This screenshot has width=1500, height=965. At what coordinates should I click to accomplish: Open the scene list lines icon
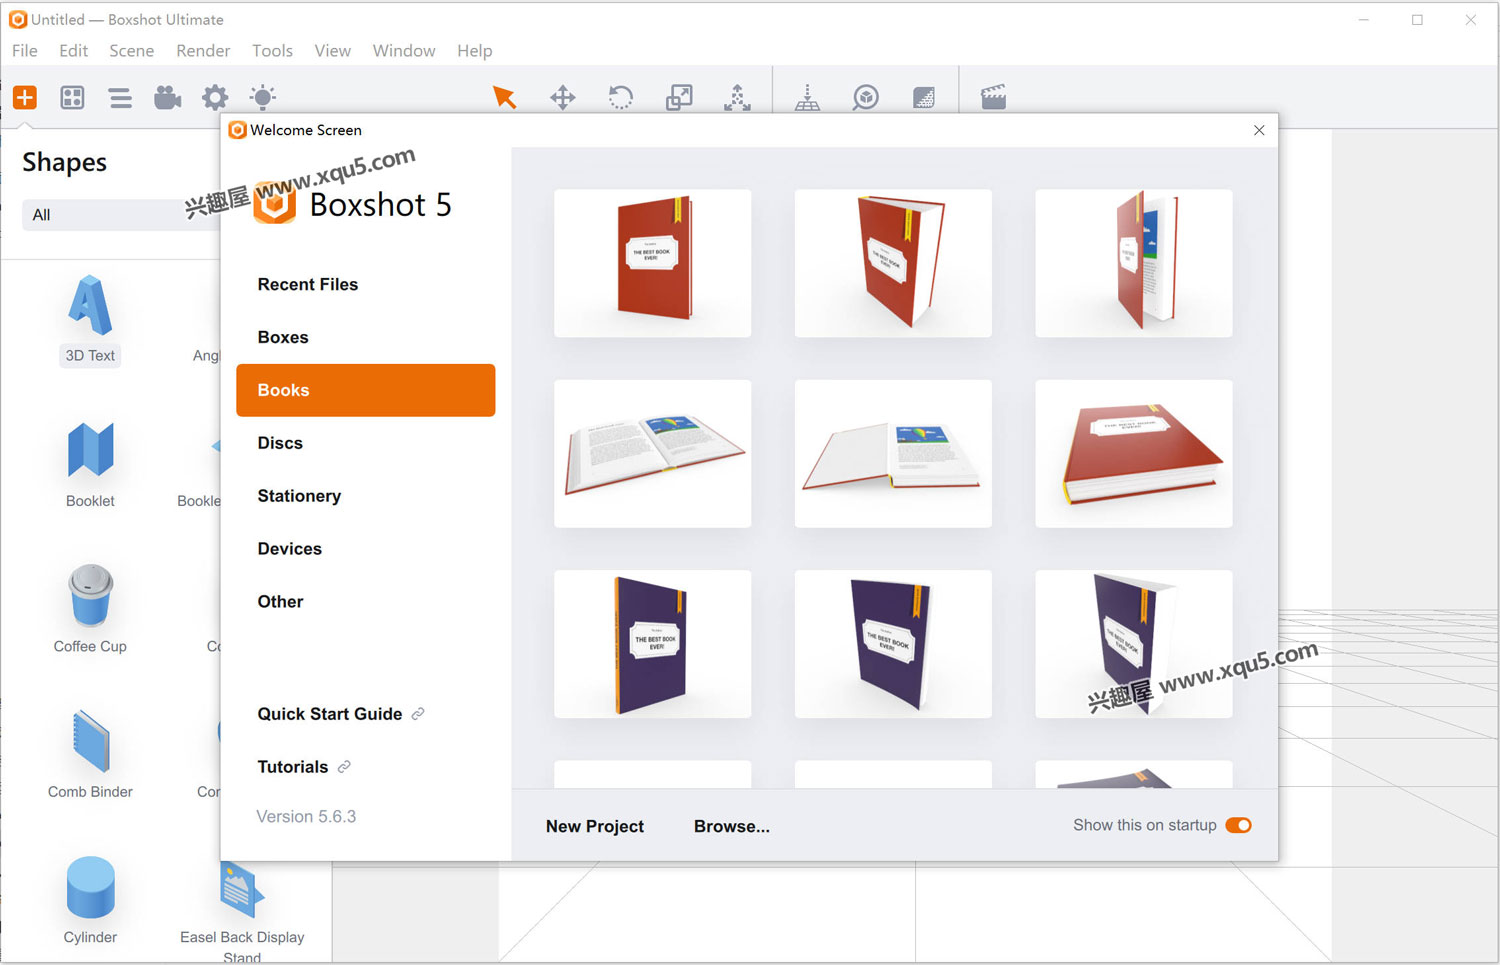point(120,97)
